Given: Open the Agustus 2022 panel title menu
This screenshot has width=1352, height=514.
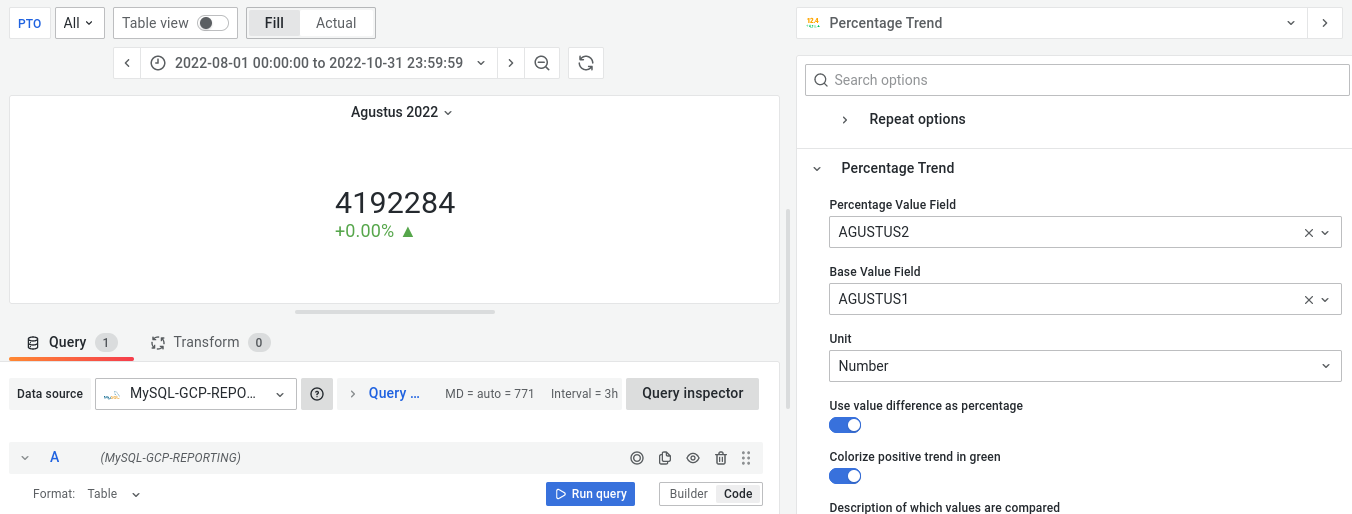Looking at the screenshot, I should click(x=401, y=112).
